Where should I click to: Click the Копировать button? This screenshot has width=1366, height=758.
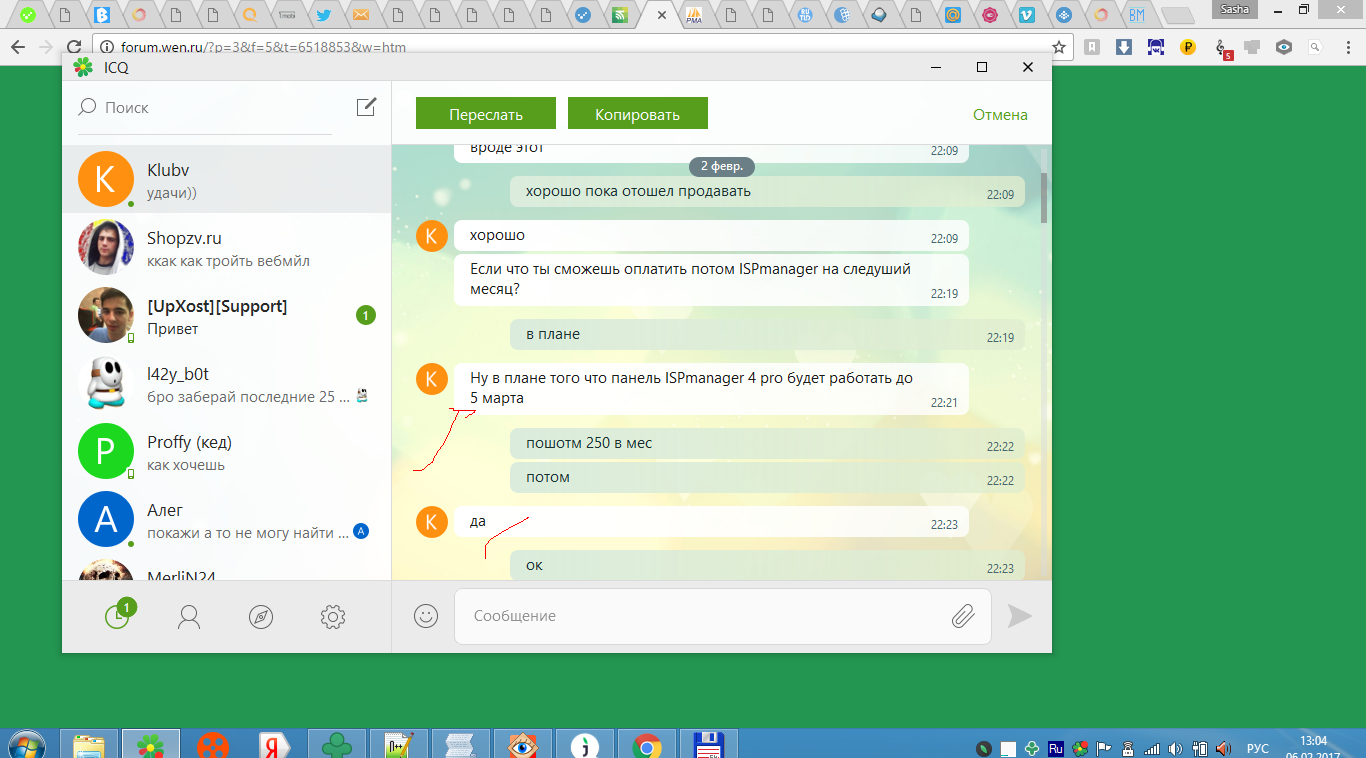click(637, 114)
